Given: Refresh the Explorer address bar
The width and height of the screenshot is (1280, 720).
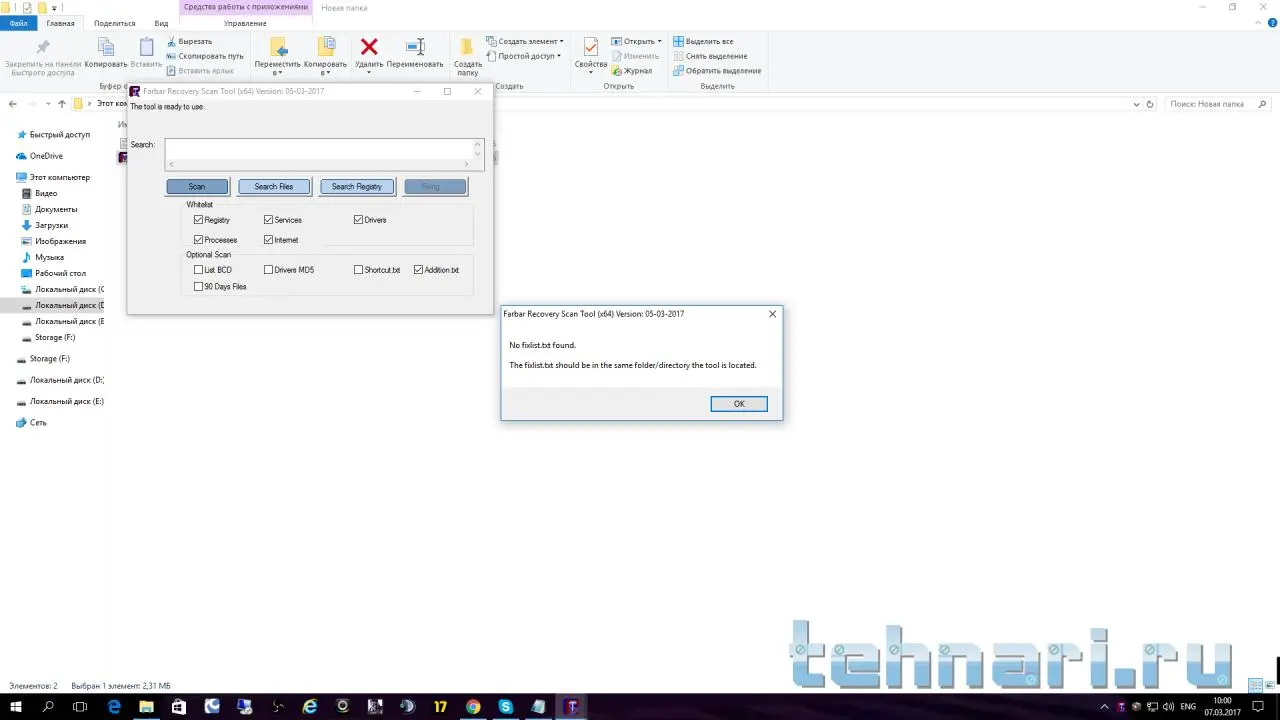Looking at the screenshot, I should point(1150,104).
